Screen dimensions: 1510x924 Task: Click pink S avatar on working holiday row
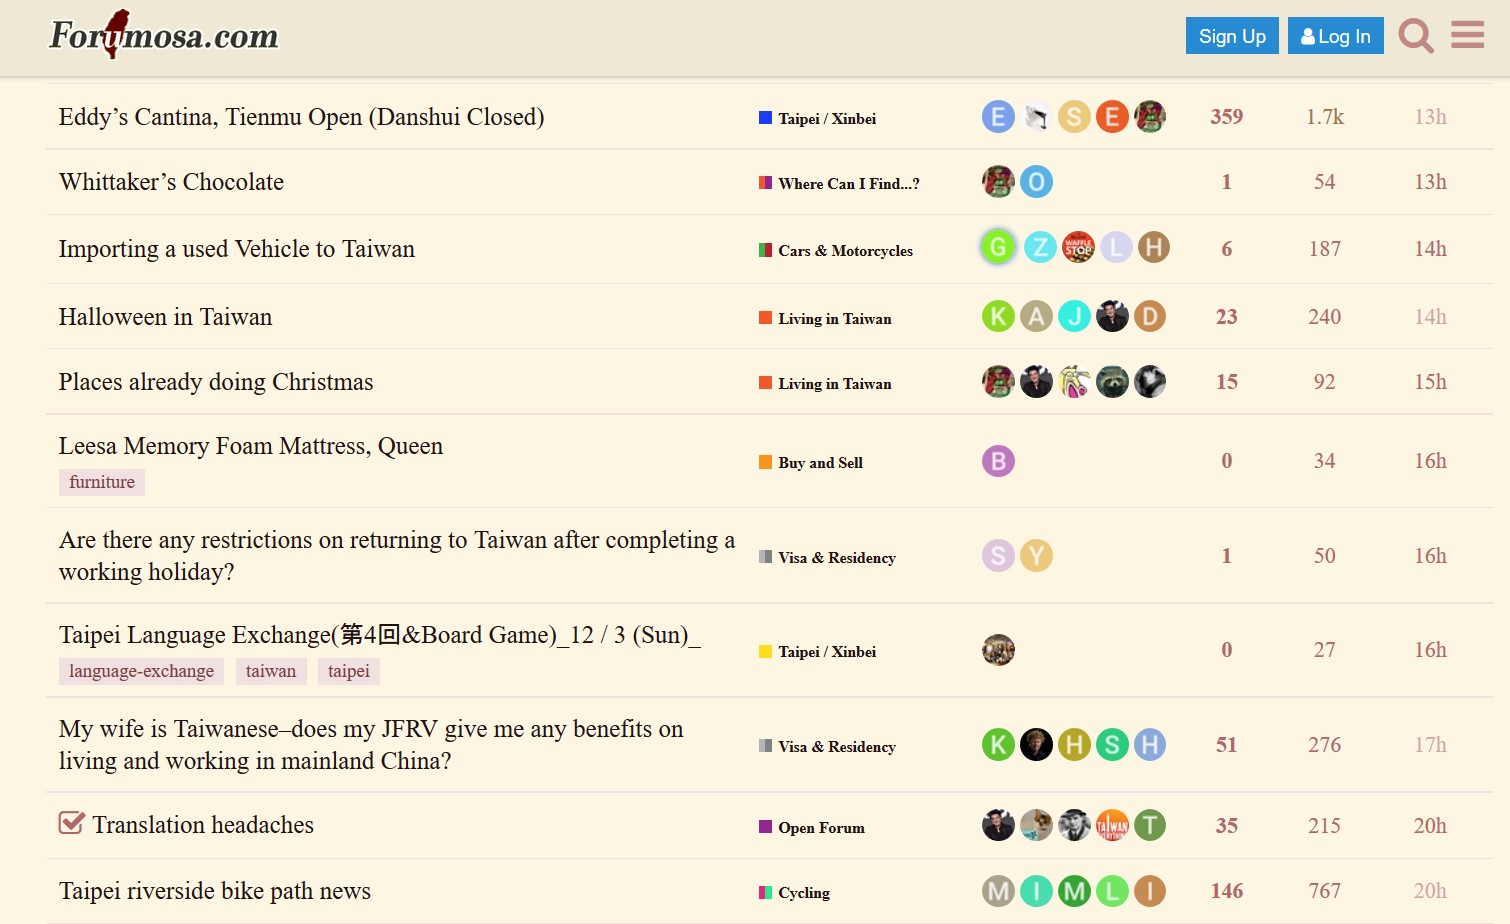point(998,556)
